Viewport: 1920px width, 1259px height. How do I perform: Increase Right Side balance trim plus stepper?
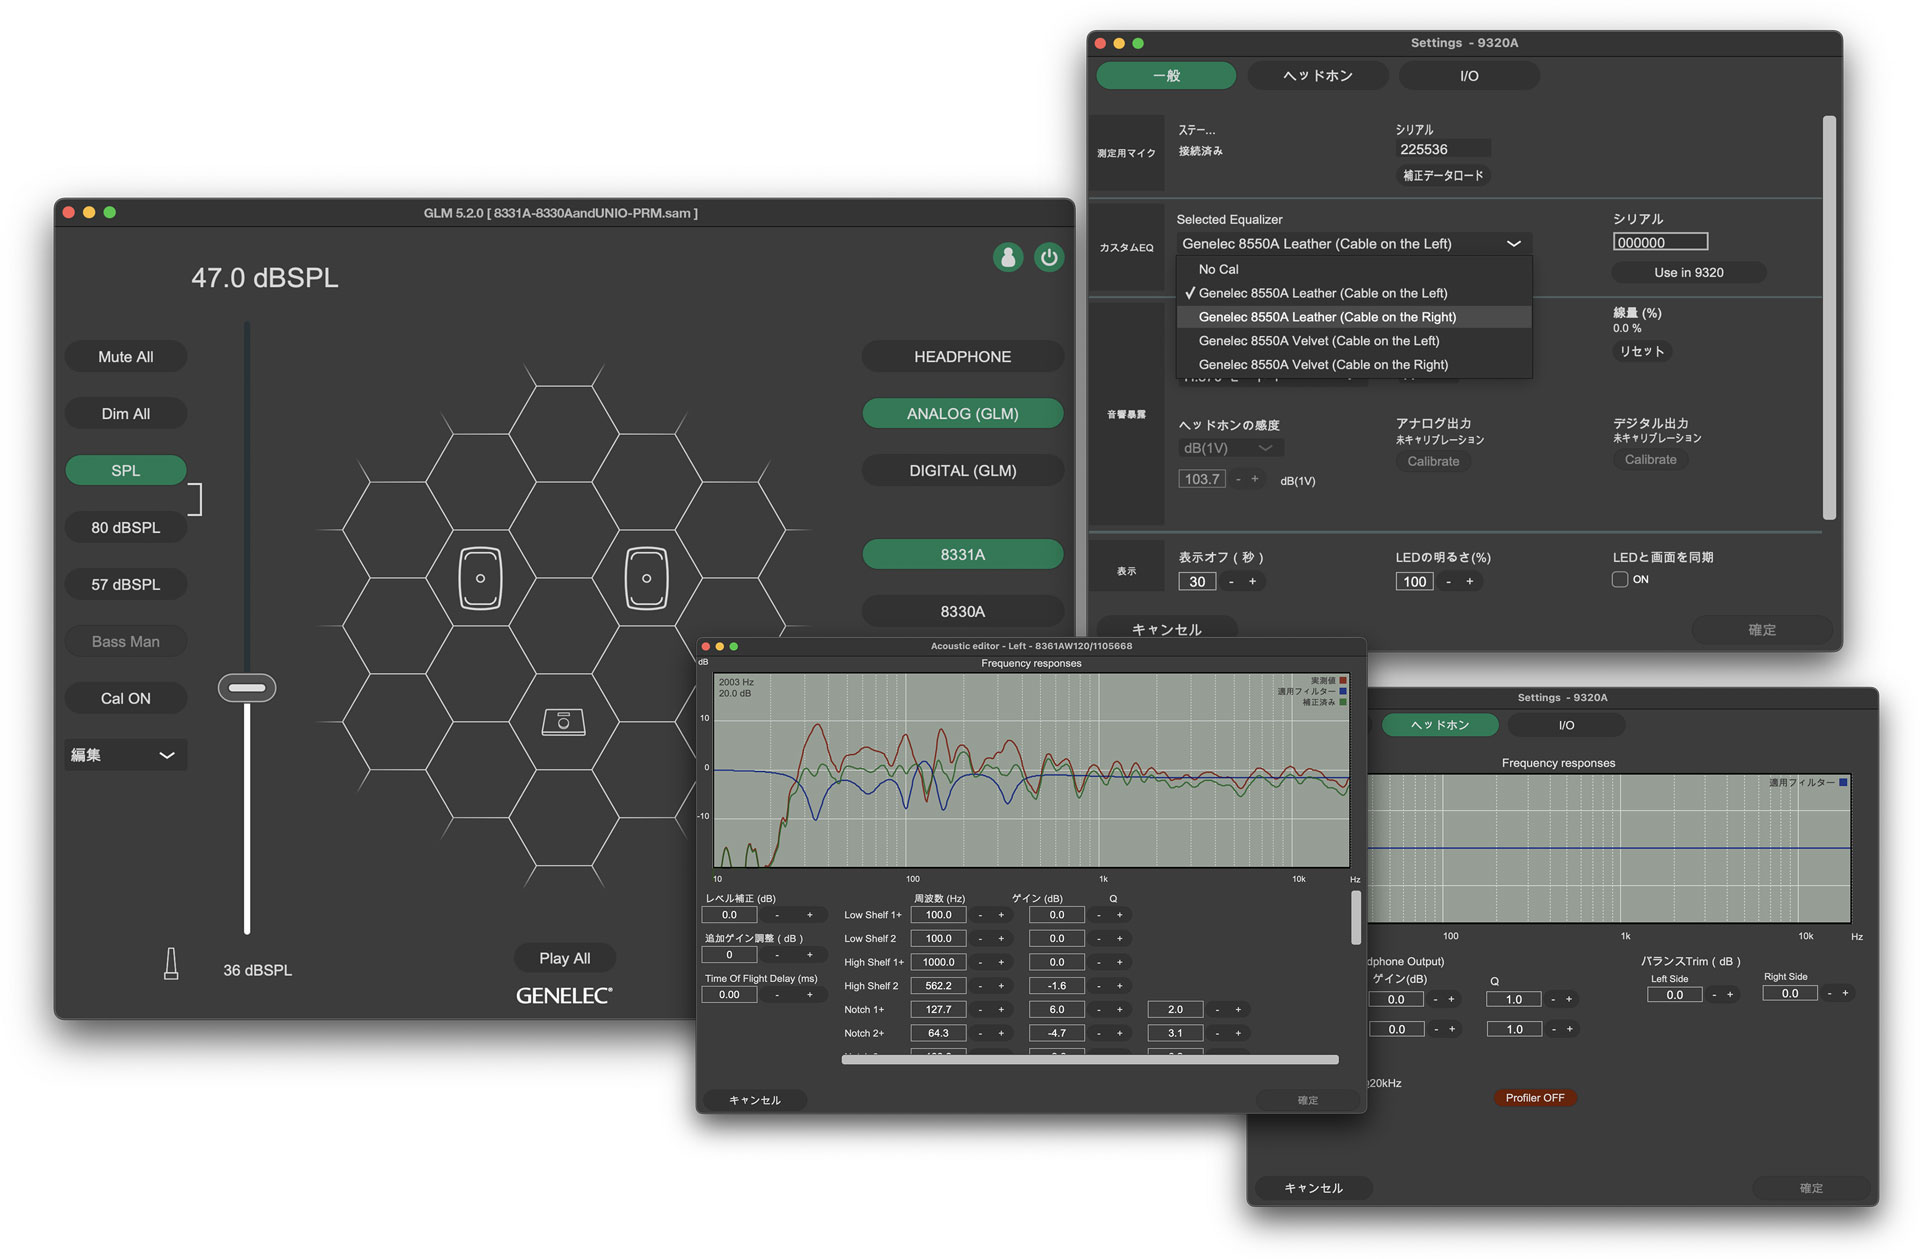1845,993
